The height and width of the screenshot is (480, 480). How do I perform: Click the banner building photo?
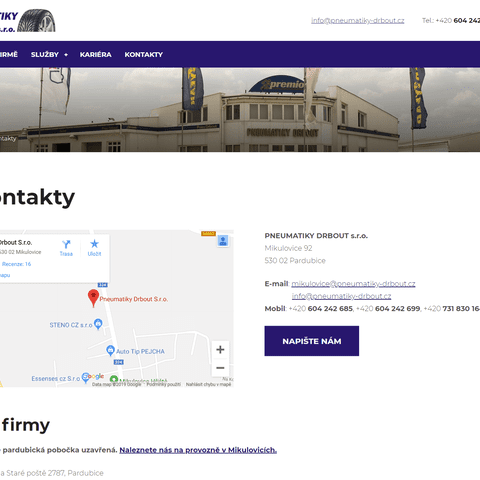click(x=240, y=110)
